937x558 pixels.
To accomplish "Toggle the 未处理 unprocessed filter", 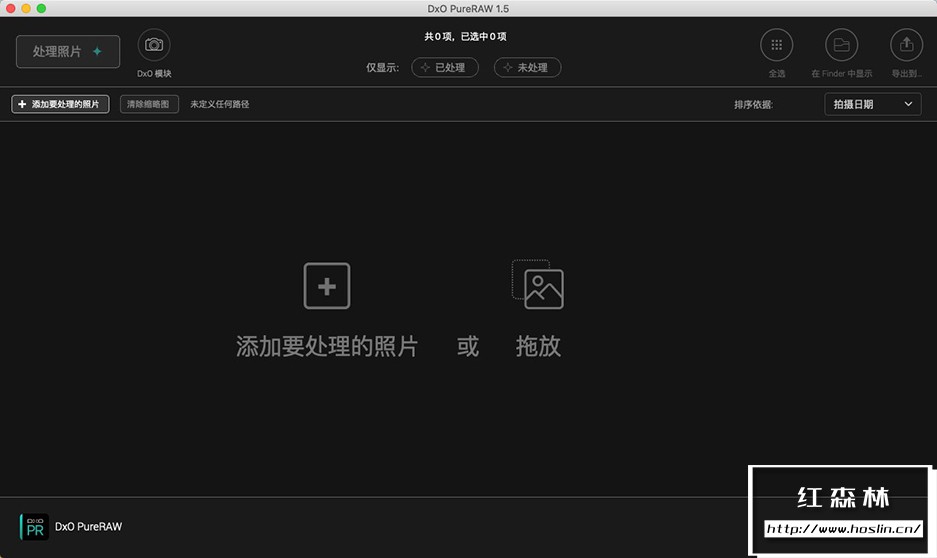I will coord(527,68).
